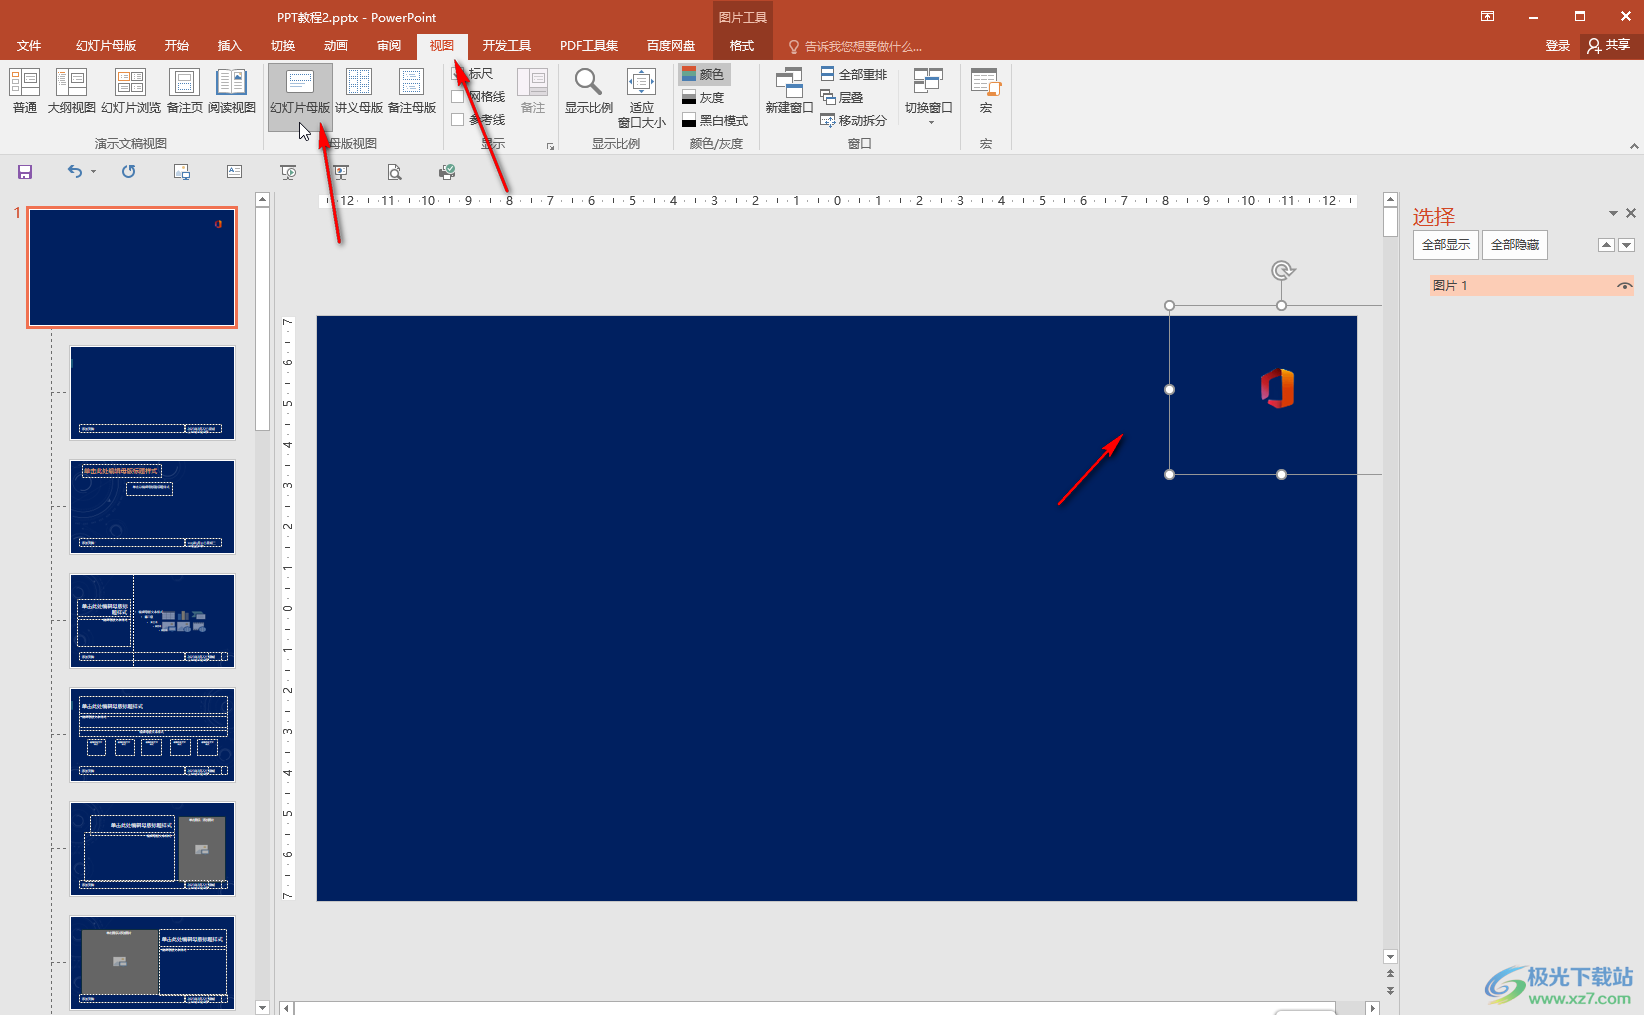Image resolution: width=1644 pixels, height=1015 pixels.
Task: Open Ribbon Display Options in title bar
Action: (x=1488, y=16)
